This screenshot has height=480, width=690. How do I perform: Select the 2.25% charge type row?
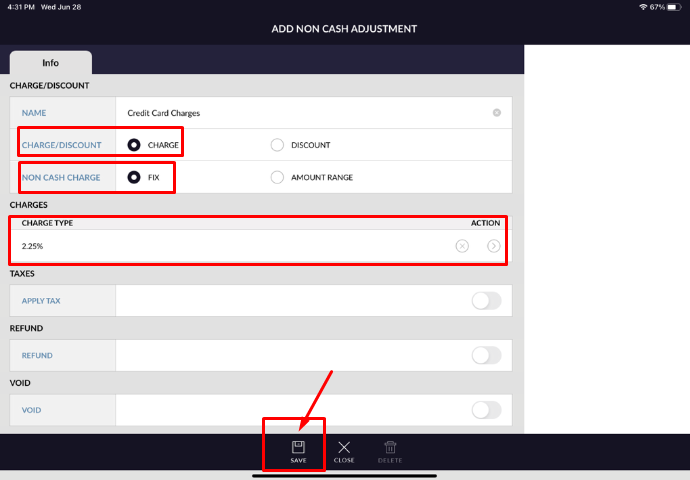(x=200, y=246)
